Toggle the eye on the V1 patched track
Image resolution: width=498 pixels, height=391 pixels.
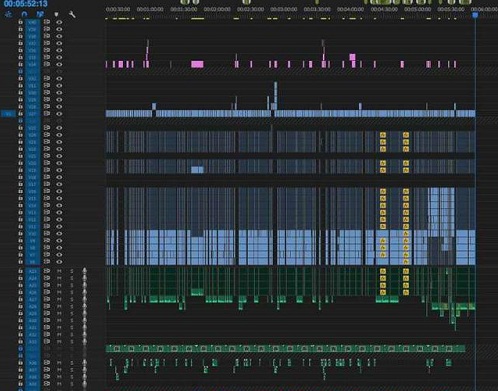point(59,114)
